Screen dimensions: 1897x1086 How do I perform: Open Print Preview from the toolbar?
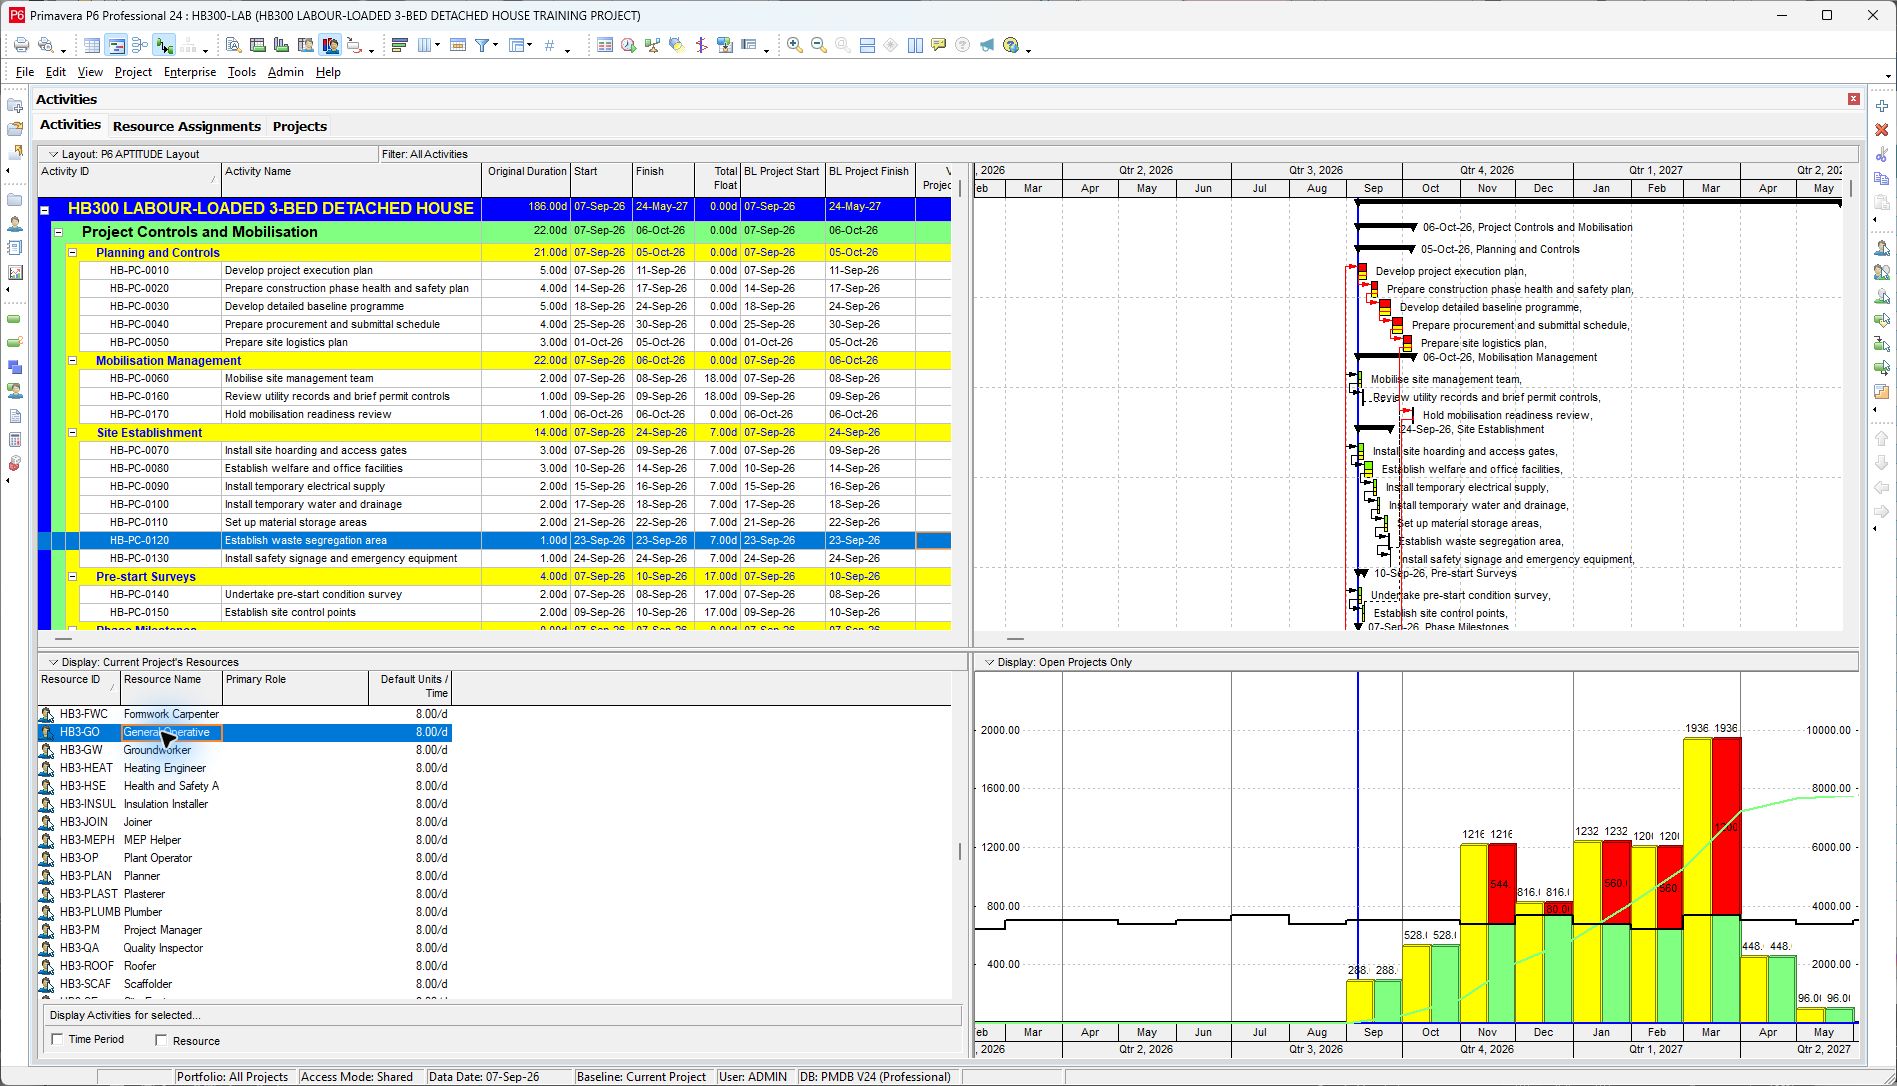[45, 45]
